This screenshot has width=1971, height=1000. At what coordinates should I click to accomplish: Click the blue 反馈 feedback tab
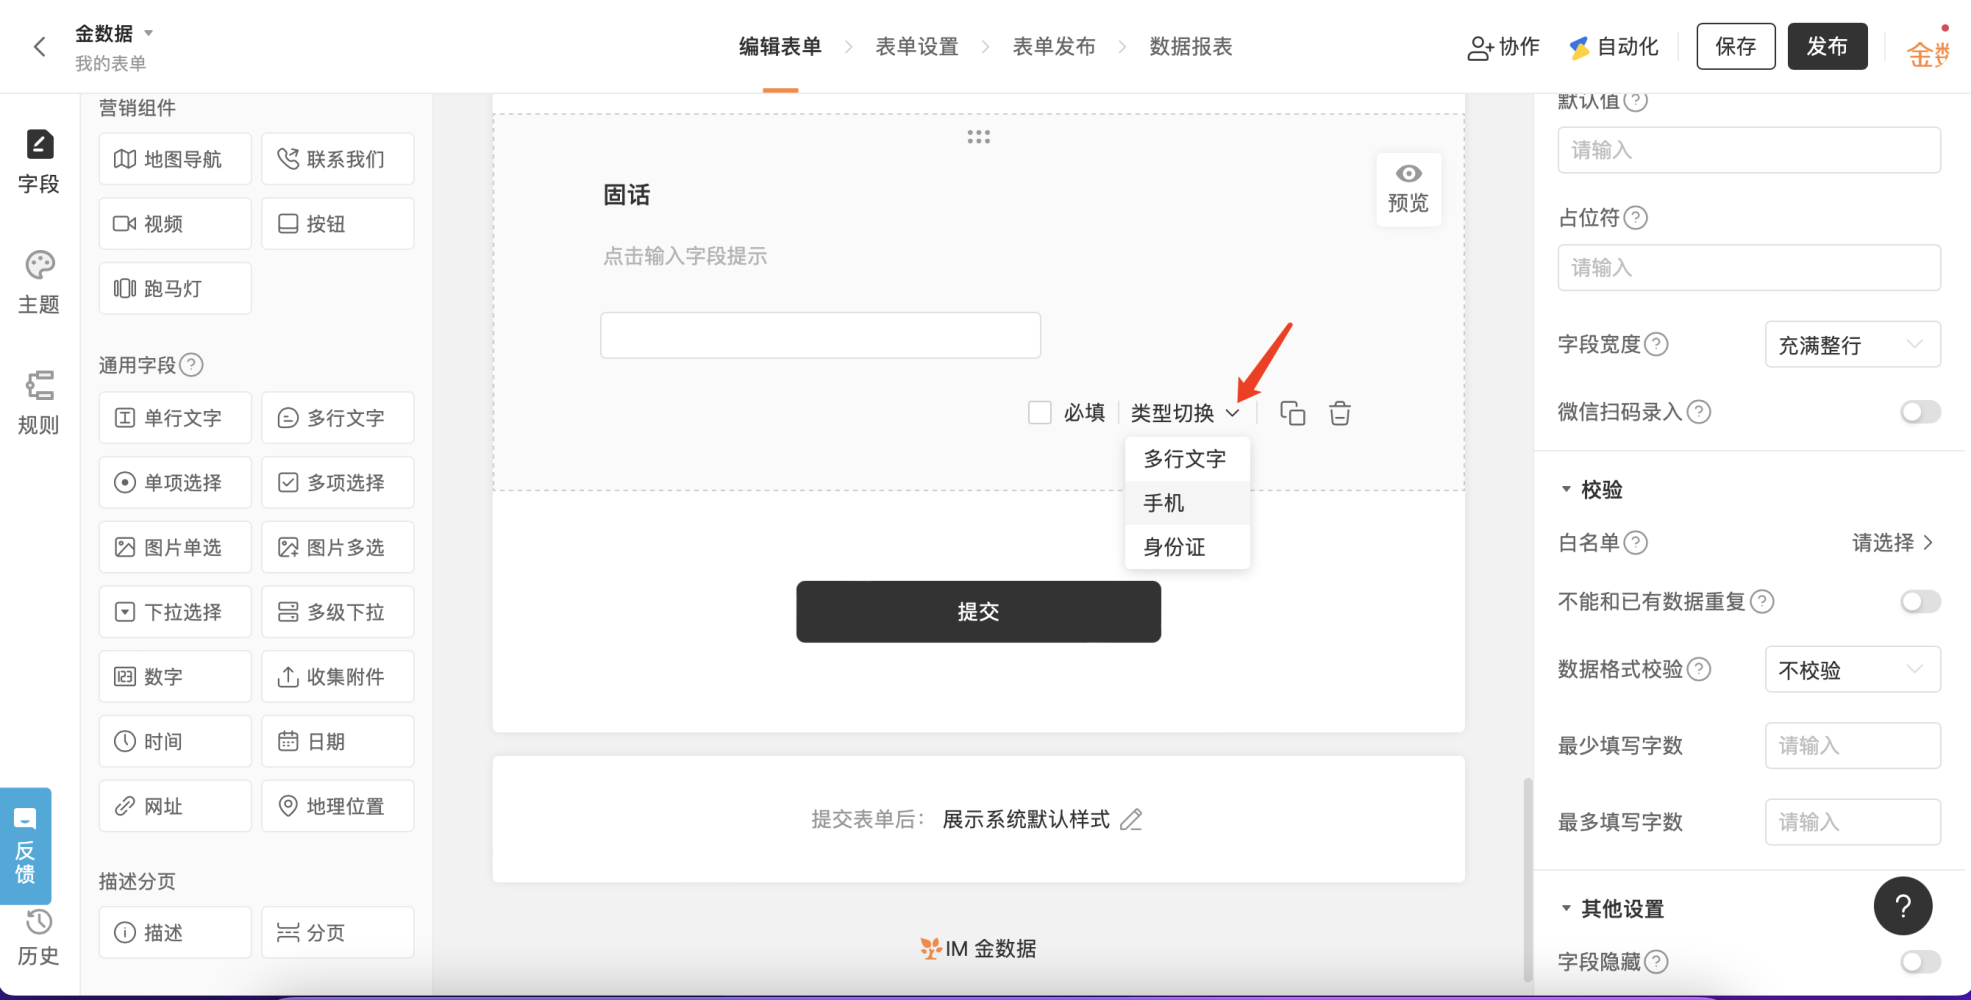(x=25, y=846)
